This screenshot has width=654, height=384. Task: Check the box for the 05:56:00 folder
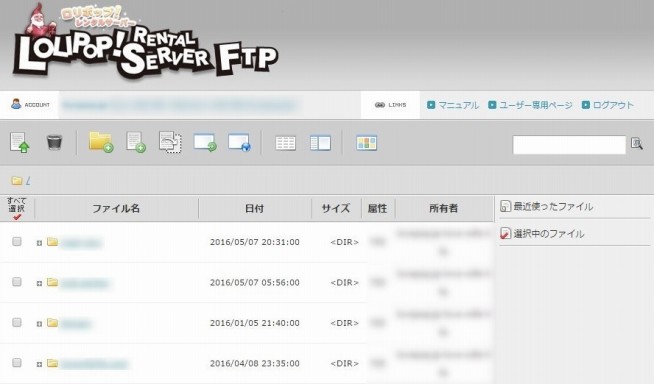click(17, 282)
